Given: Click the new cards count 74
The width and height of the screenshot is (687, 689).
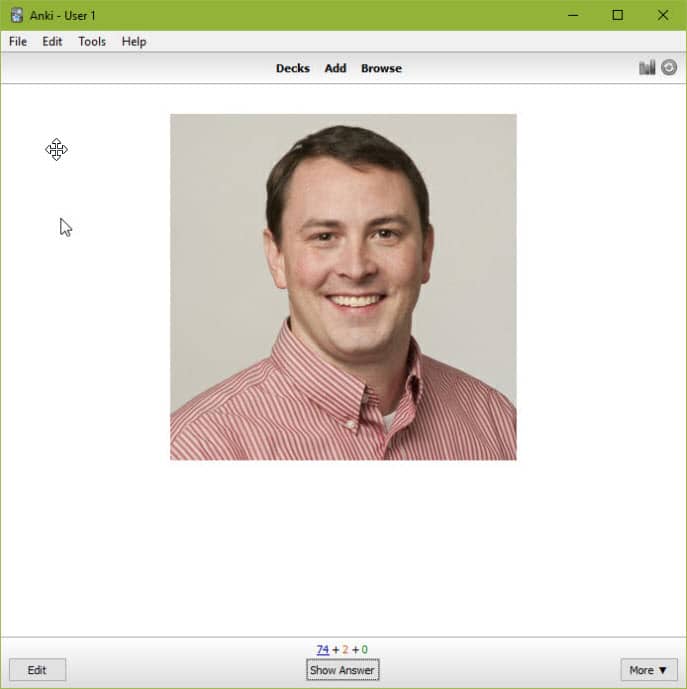Looking at the screenshot, I should click(x=323, y=649).
